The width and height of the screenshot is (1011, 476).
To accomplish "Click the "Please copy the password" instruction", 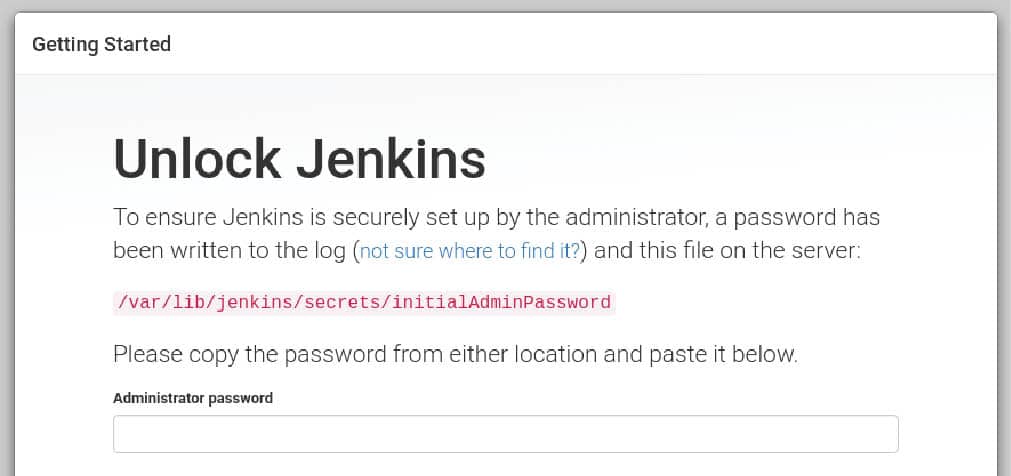I will [454, 354].
